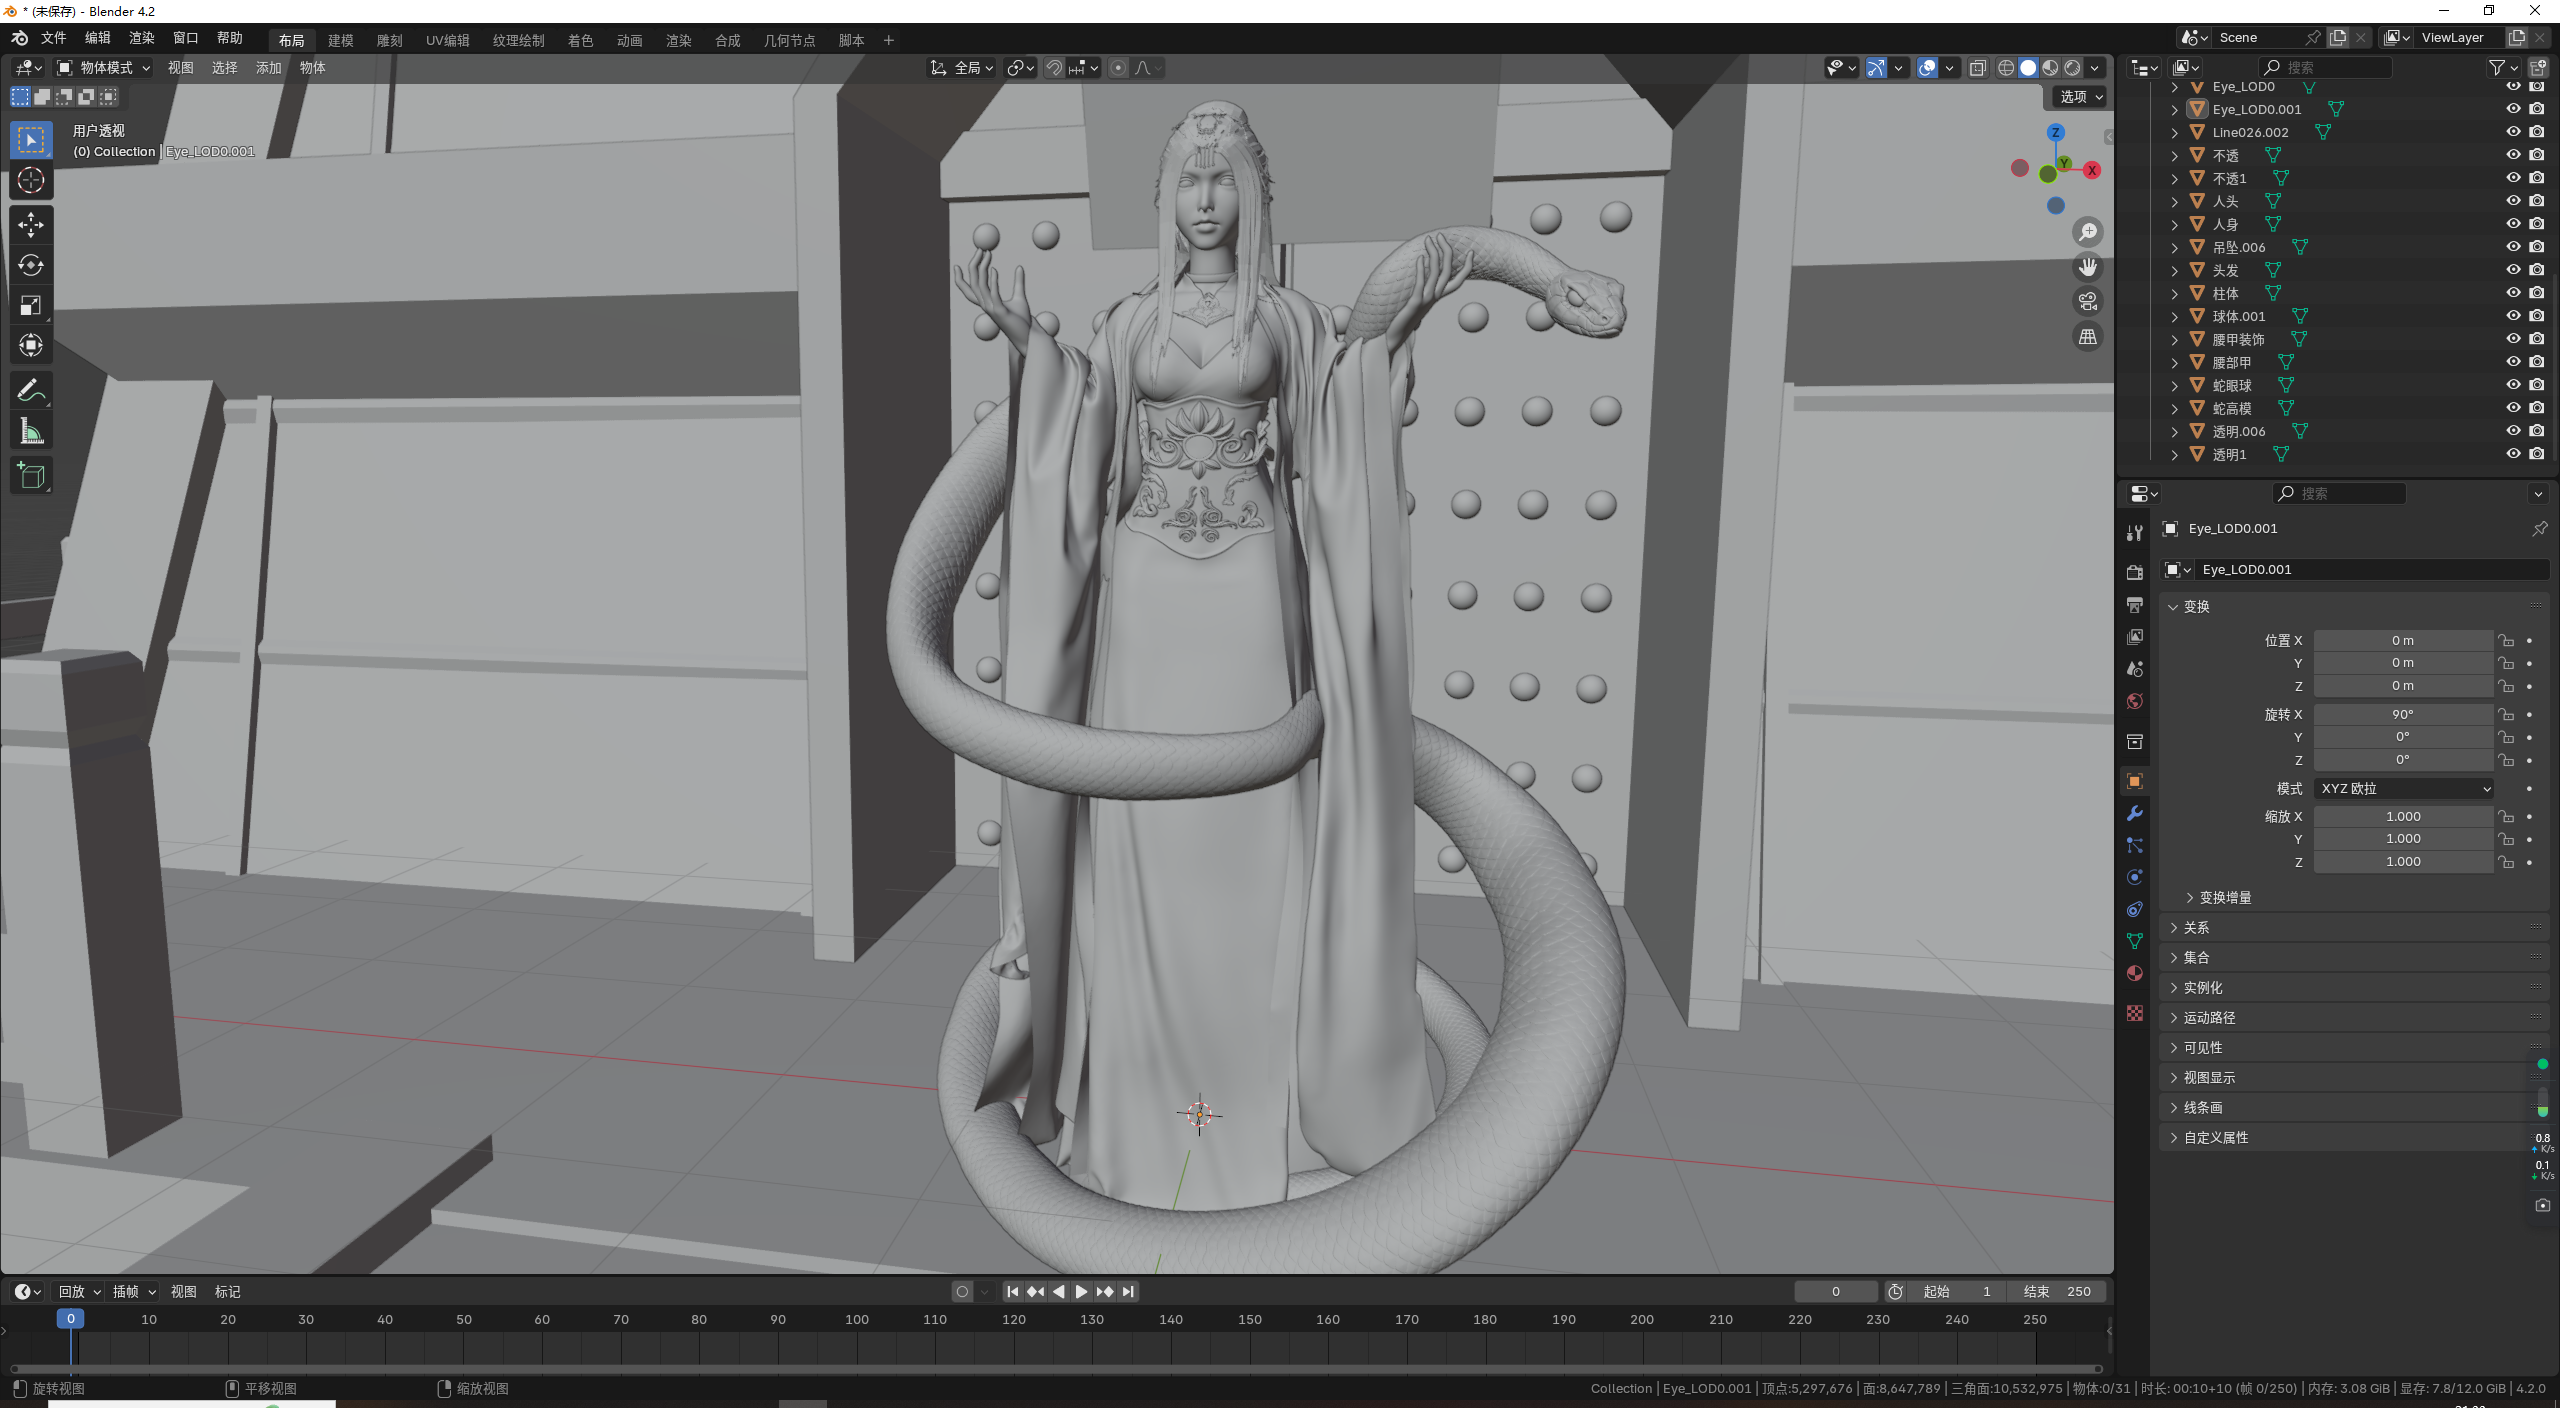The height and width of the screenshot is (1408, 2560).
Task: Toggle camera view in viewport
Action: pos(2088,302)
